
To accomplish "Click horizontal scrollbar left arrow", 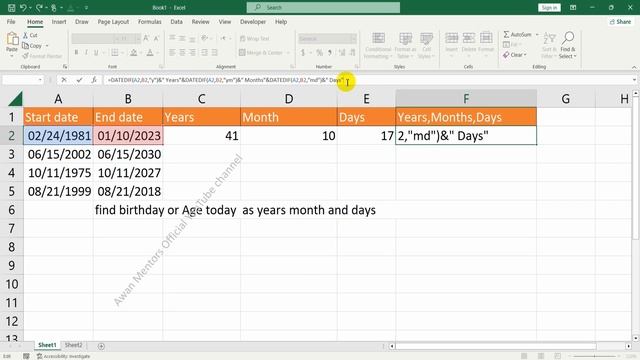I will (x=392, y=346).
